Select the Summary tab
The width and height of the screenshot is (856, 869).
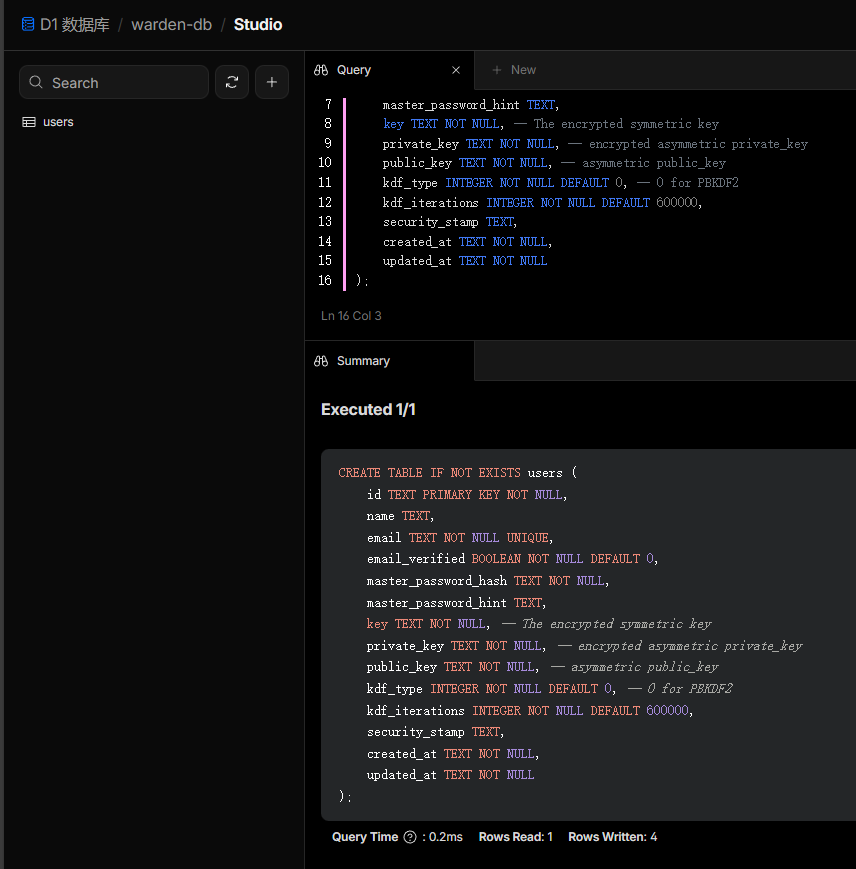[363, 361]
